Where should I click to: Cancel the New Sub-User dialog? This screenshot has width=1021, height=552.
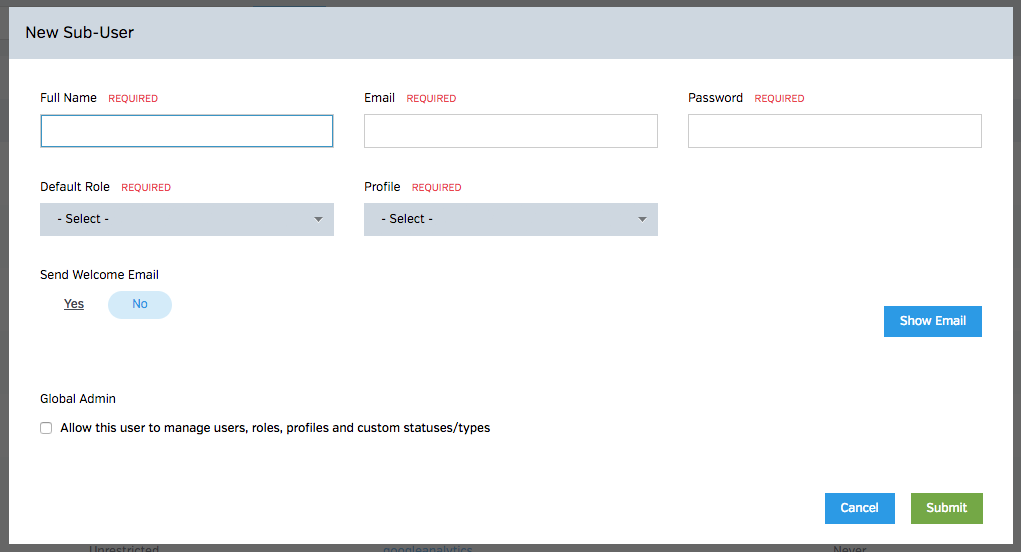coord(859,508)
